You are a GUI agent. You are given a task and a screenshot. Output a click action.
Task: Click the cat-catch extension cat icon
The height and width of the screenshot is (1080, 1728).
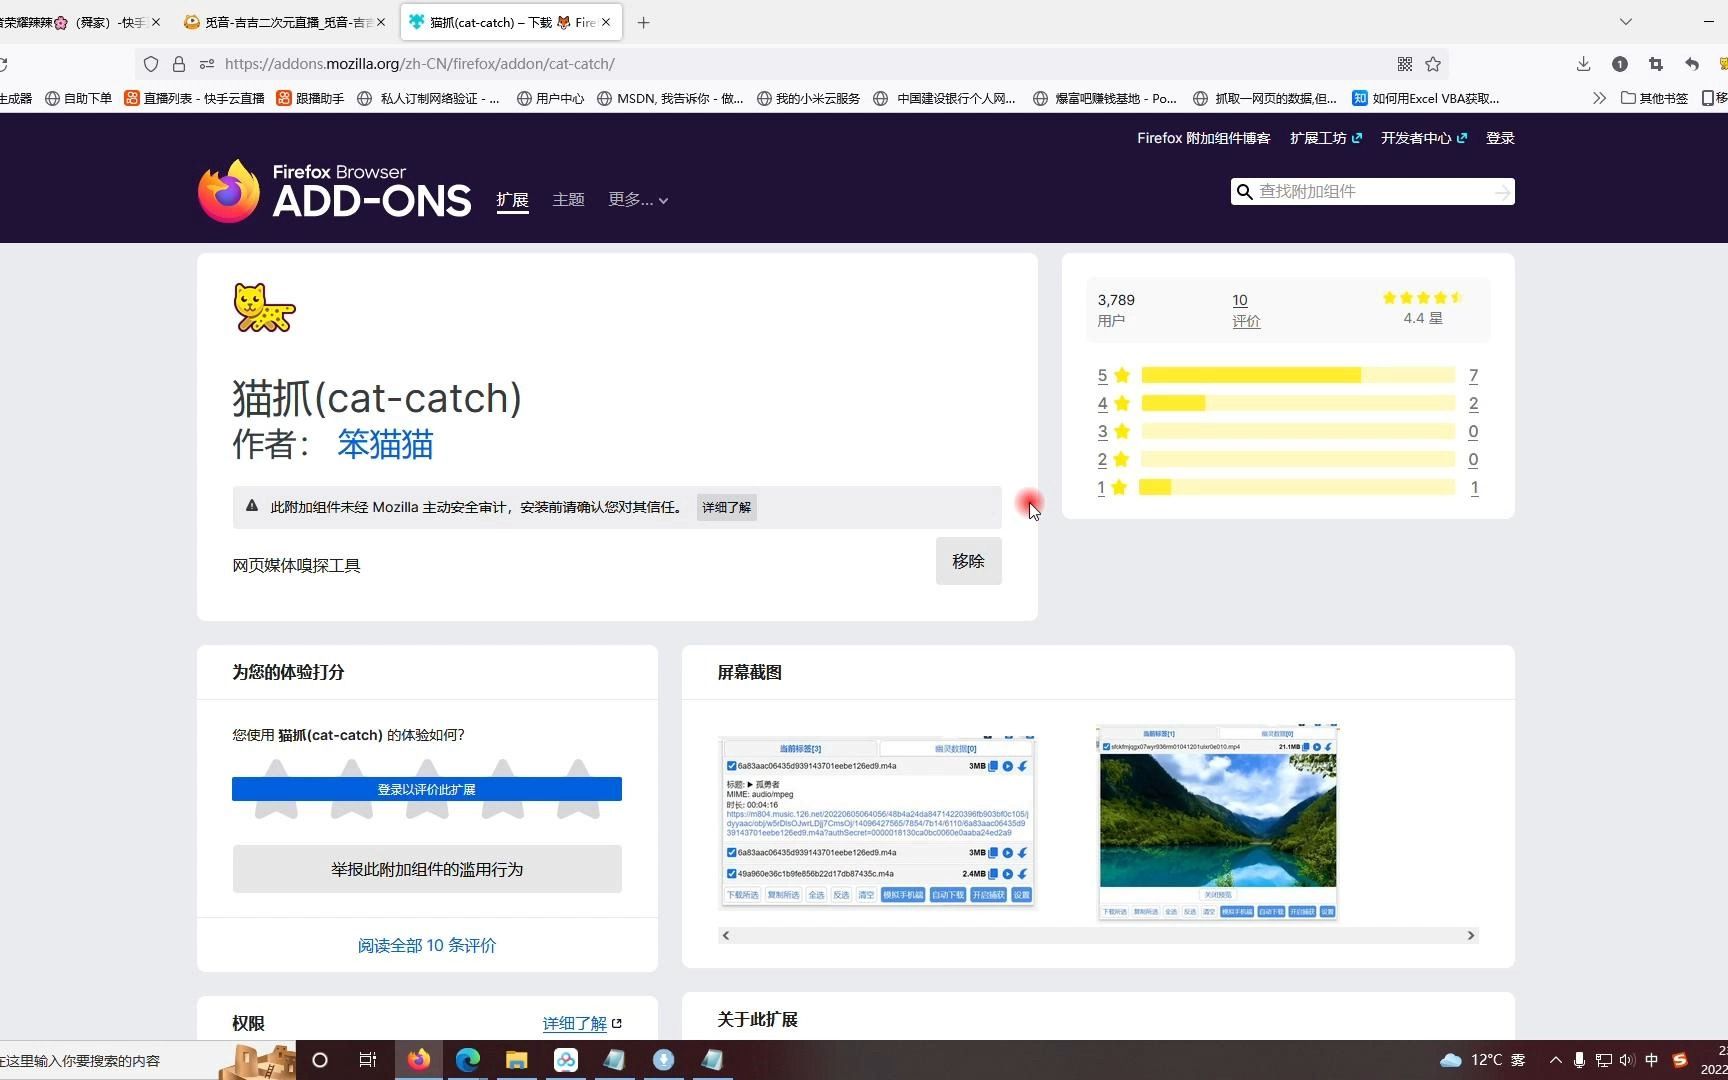(264, 307)
